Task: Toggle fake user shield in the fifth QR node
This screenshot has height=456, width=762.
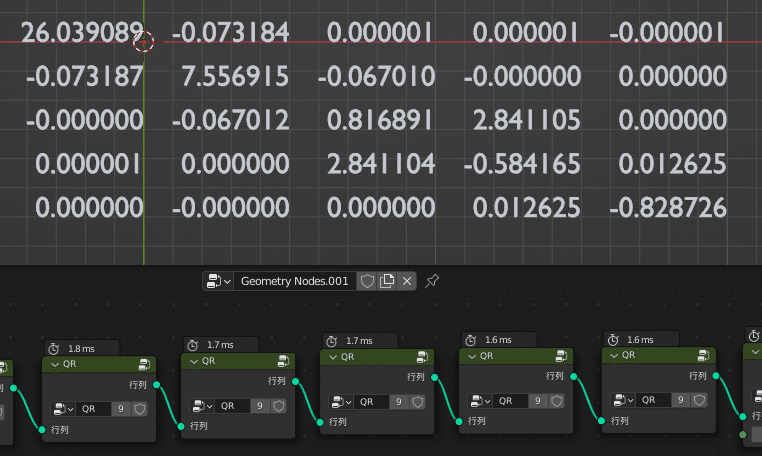Action: (x=699, y=400)
